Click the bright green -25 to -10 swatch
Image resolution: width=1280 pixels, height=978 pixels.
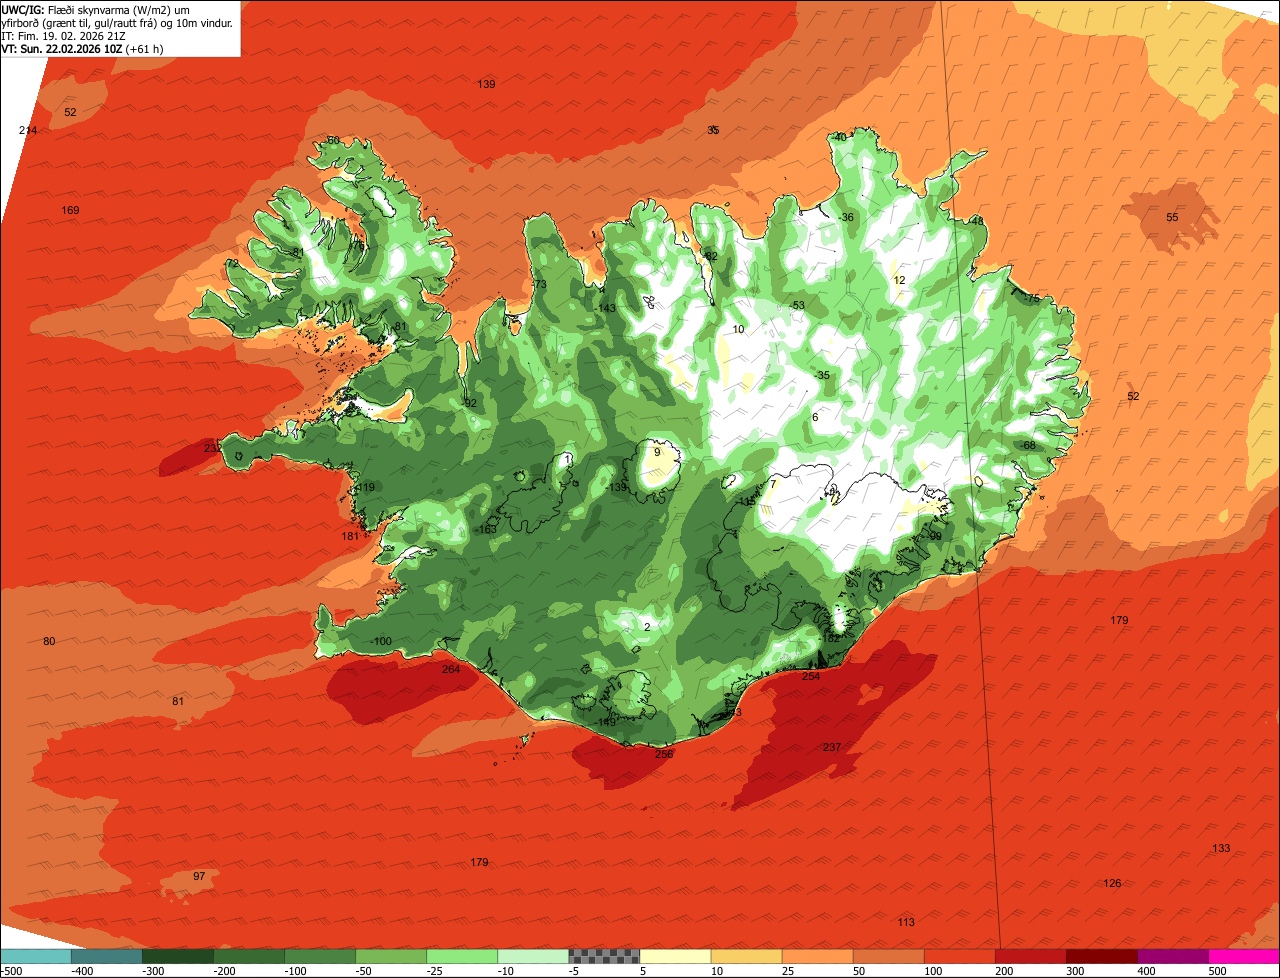tap(462, 956)
